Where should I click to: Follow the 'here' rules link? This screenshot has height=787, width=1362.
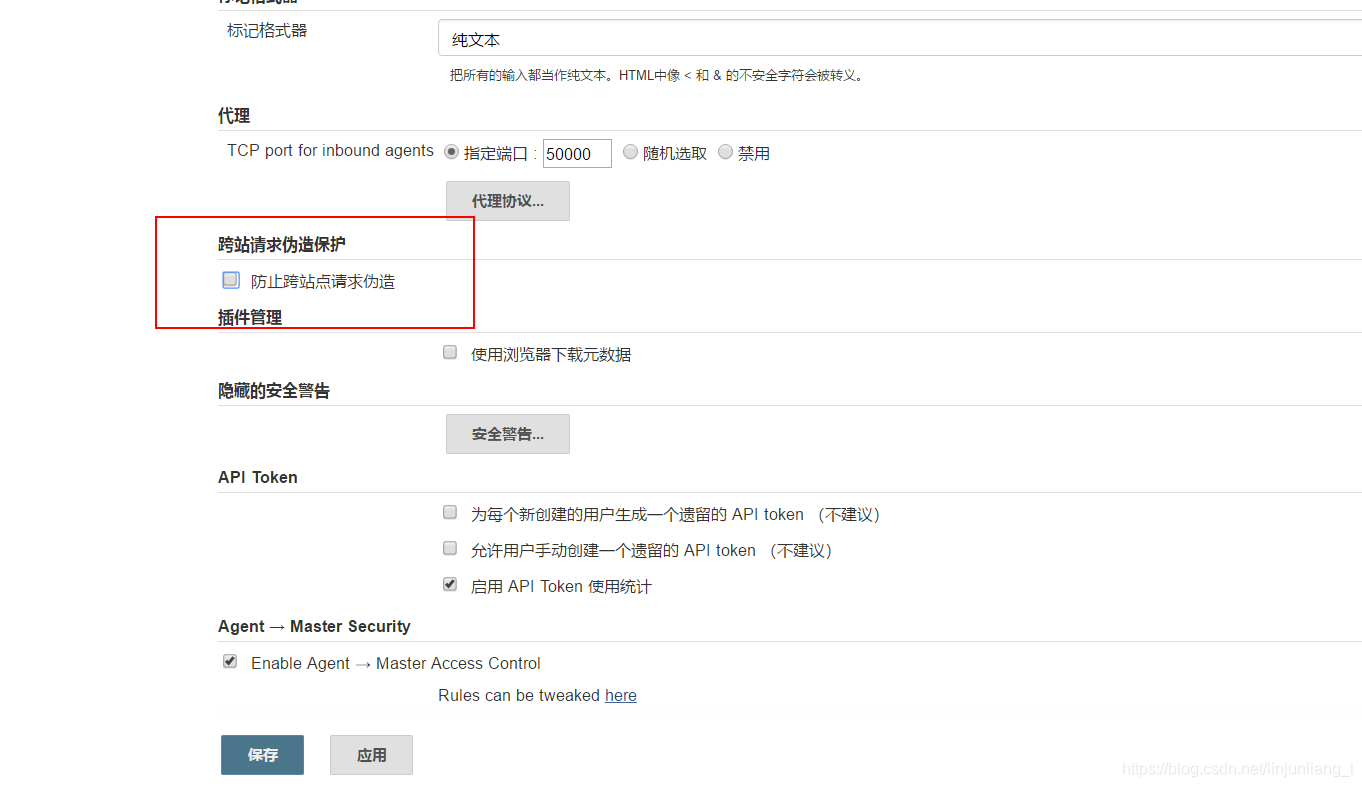621,695
